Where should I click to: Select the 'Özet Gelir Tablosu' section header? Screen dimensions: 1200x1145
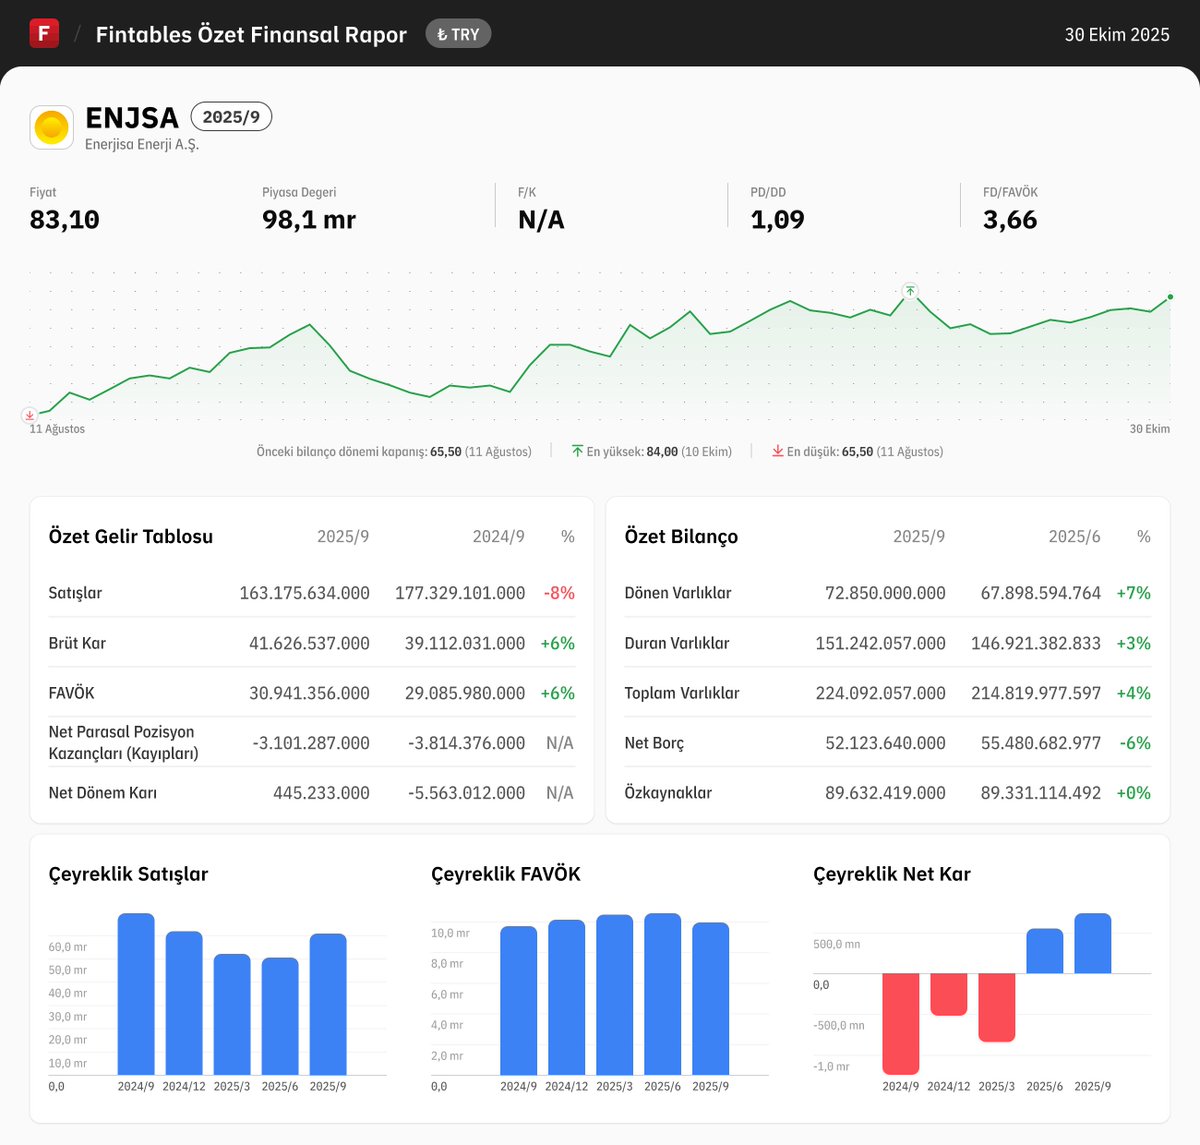tap(130, 536)
